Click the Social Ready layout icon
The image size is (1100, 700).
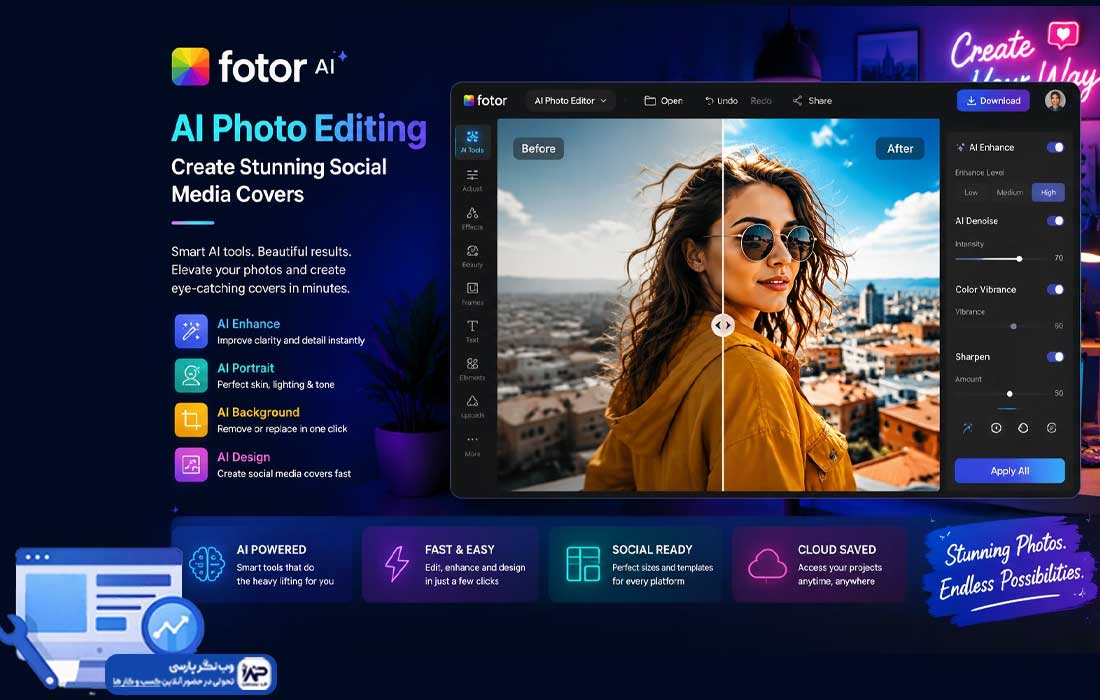click(583, 564)
